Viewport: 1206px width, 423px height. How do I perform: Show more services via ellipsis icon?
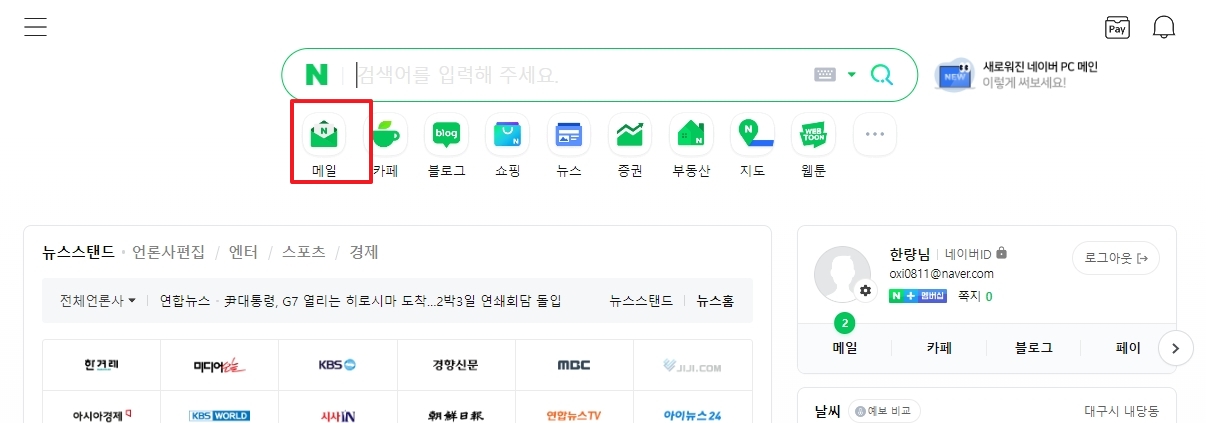point(874,134)
